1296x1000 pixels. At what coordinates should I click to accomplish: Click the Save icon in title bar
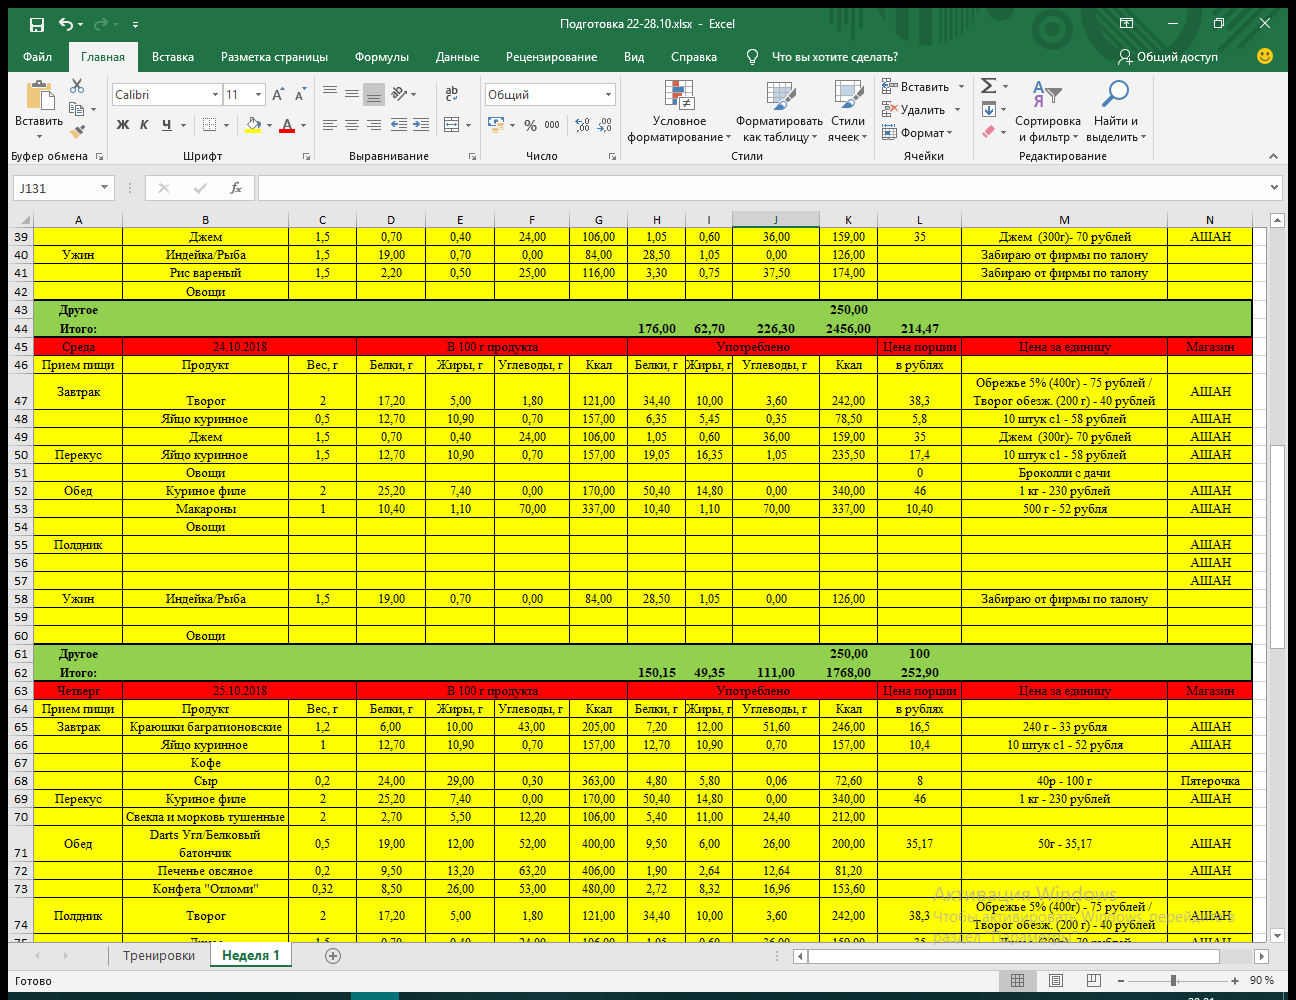coord(37,24)
